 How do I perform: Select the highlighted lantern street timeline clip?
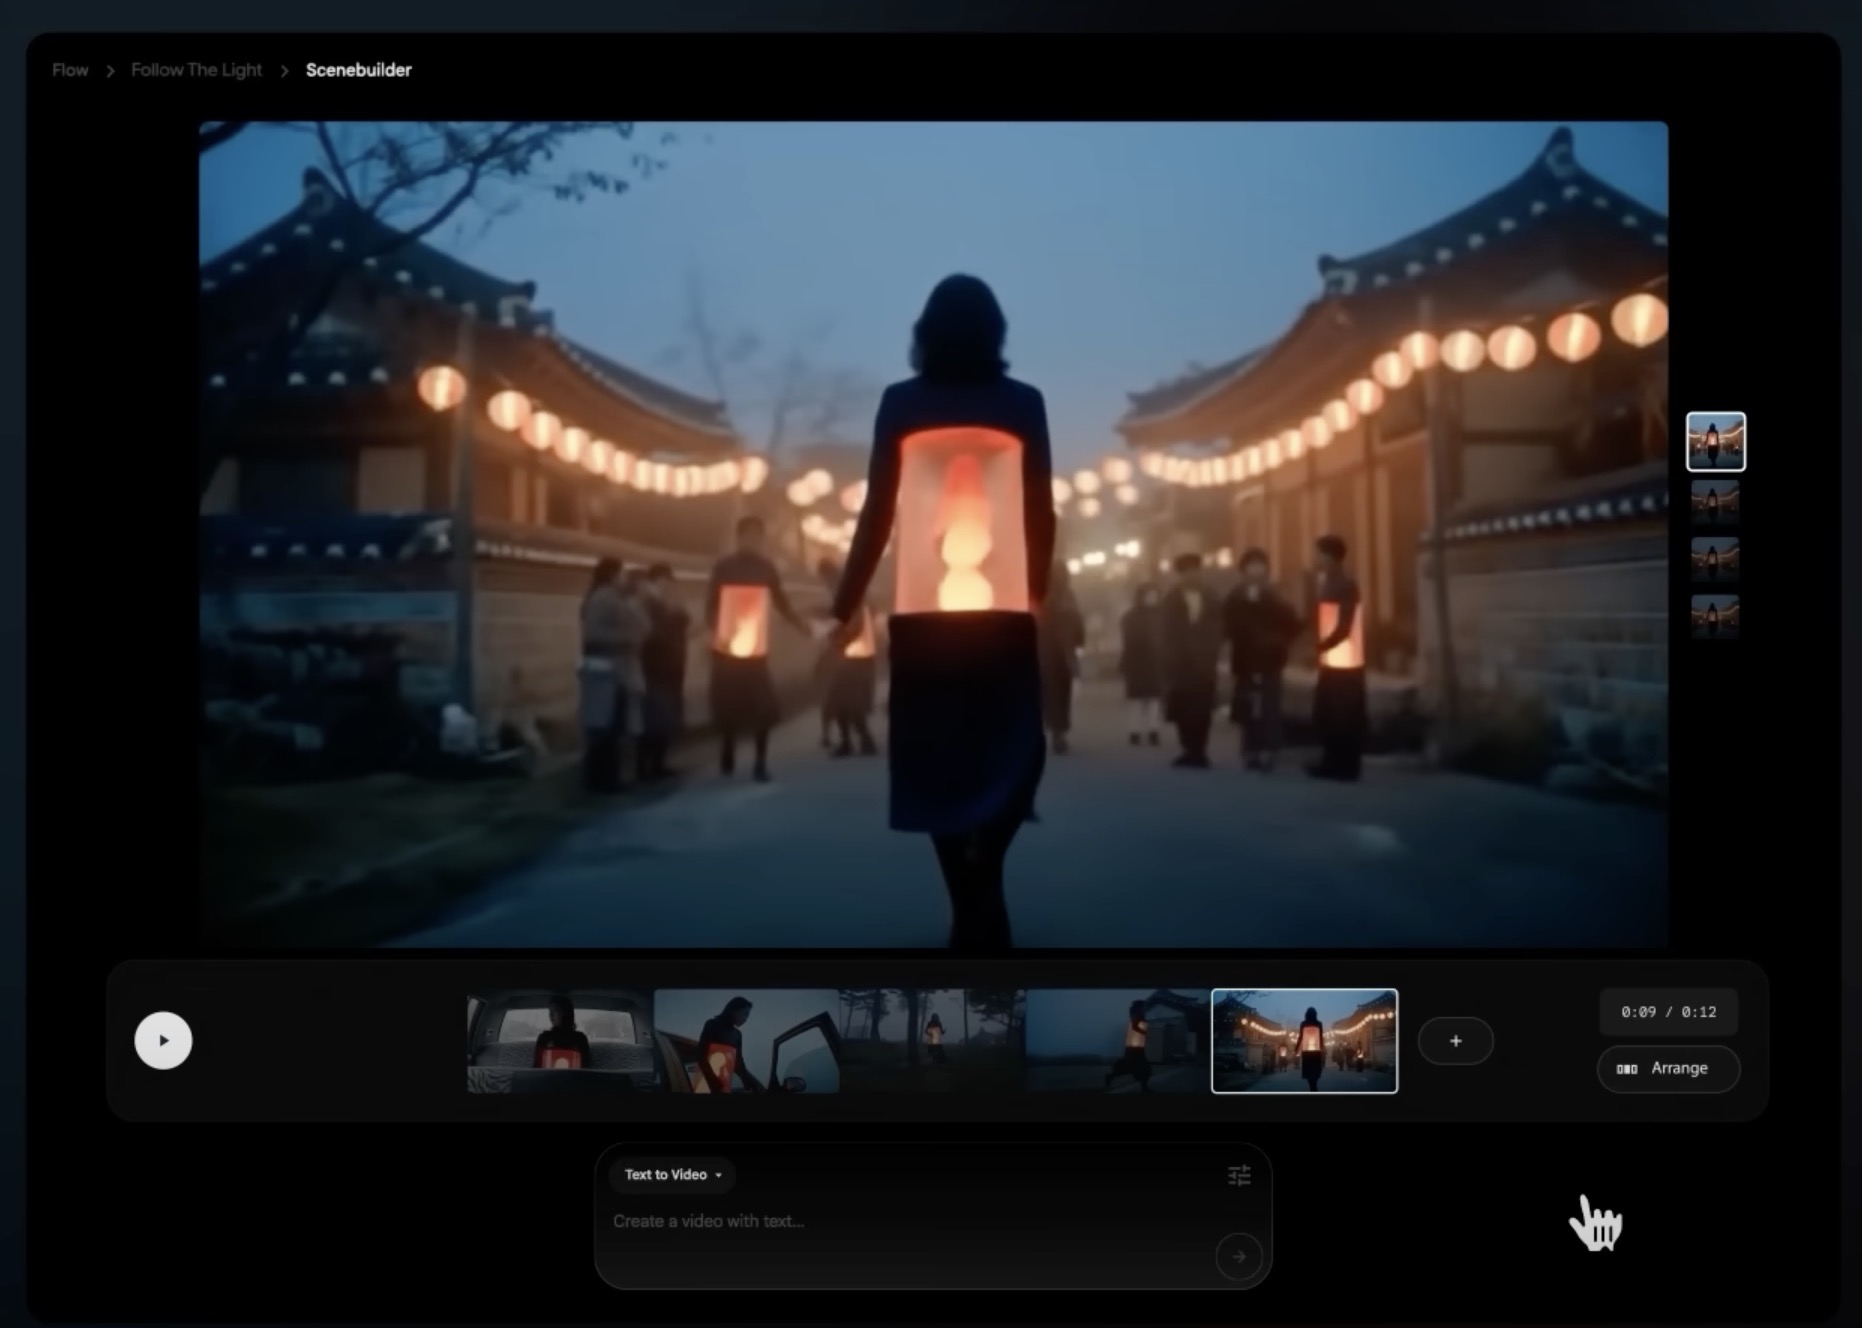point(1304,1041)
